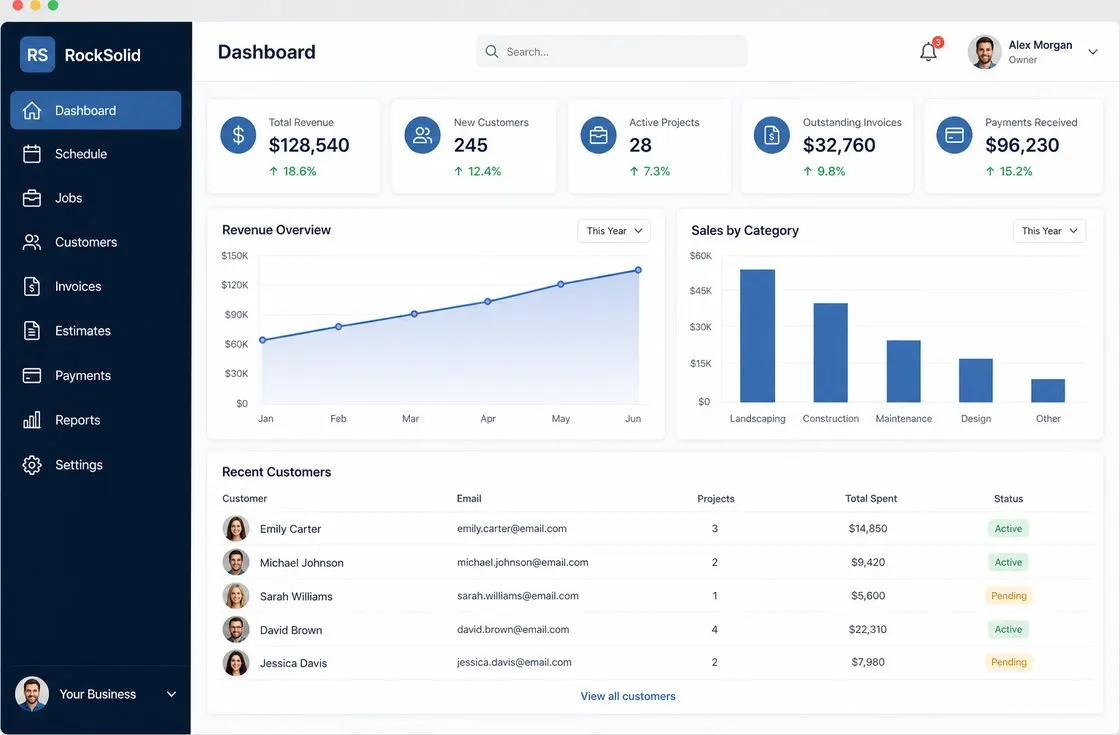Click the Jobs briefcase icon in sidebar
The image size is (1120, 735).
(x=31, y=198)
